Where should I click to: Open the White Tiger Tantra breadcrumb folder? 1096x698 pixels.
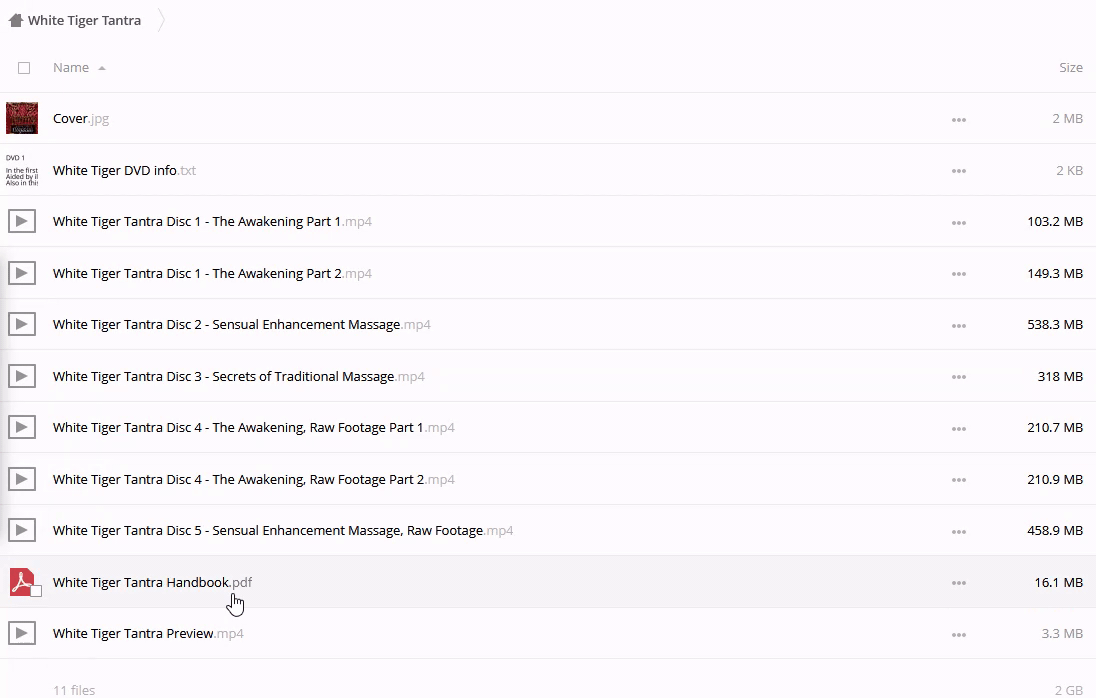(x=84, y=20)
